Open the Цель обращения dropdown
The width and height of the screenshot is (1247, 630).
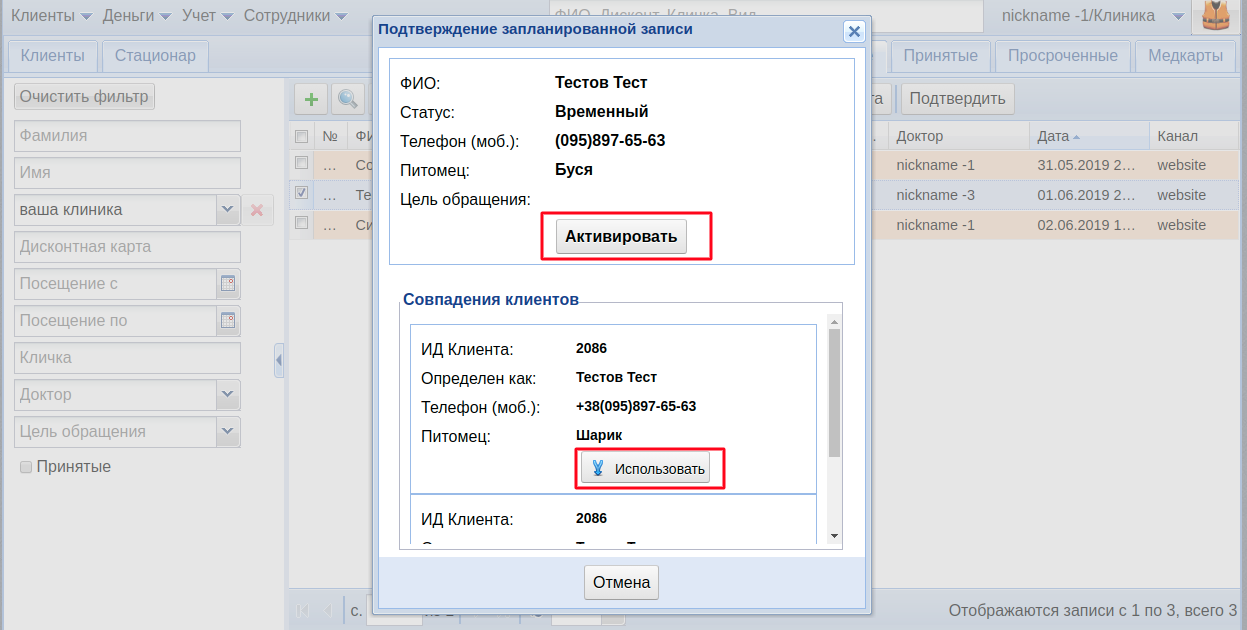pos(228,432)
